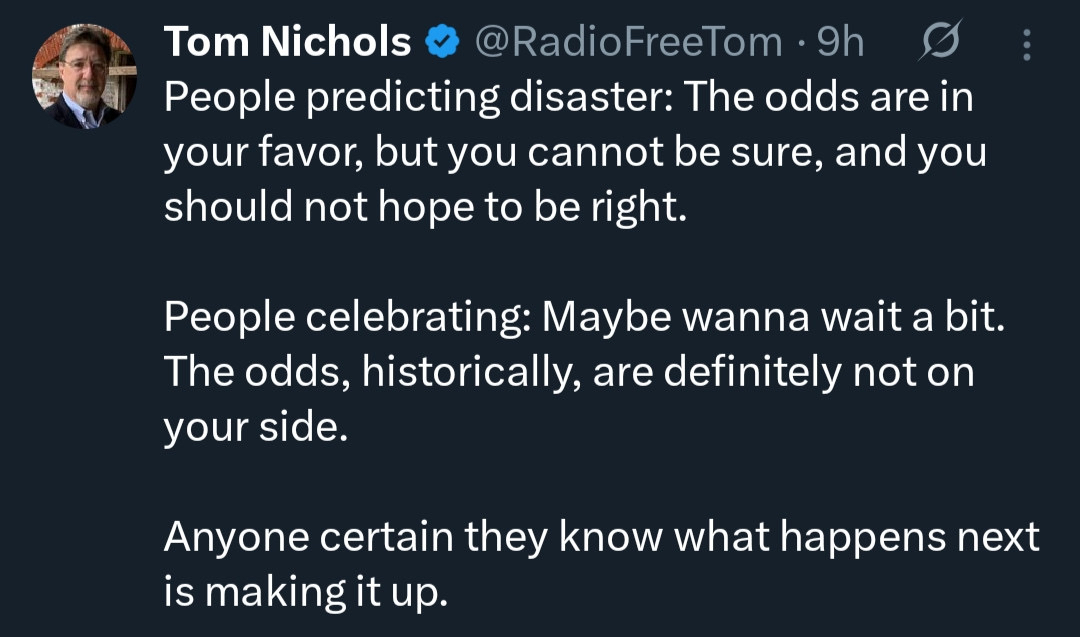Click the word 'historically' in the tweet
Viewport: 1080px width, 637px height.
pyautogui.click(x=469, y=373)
